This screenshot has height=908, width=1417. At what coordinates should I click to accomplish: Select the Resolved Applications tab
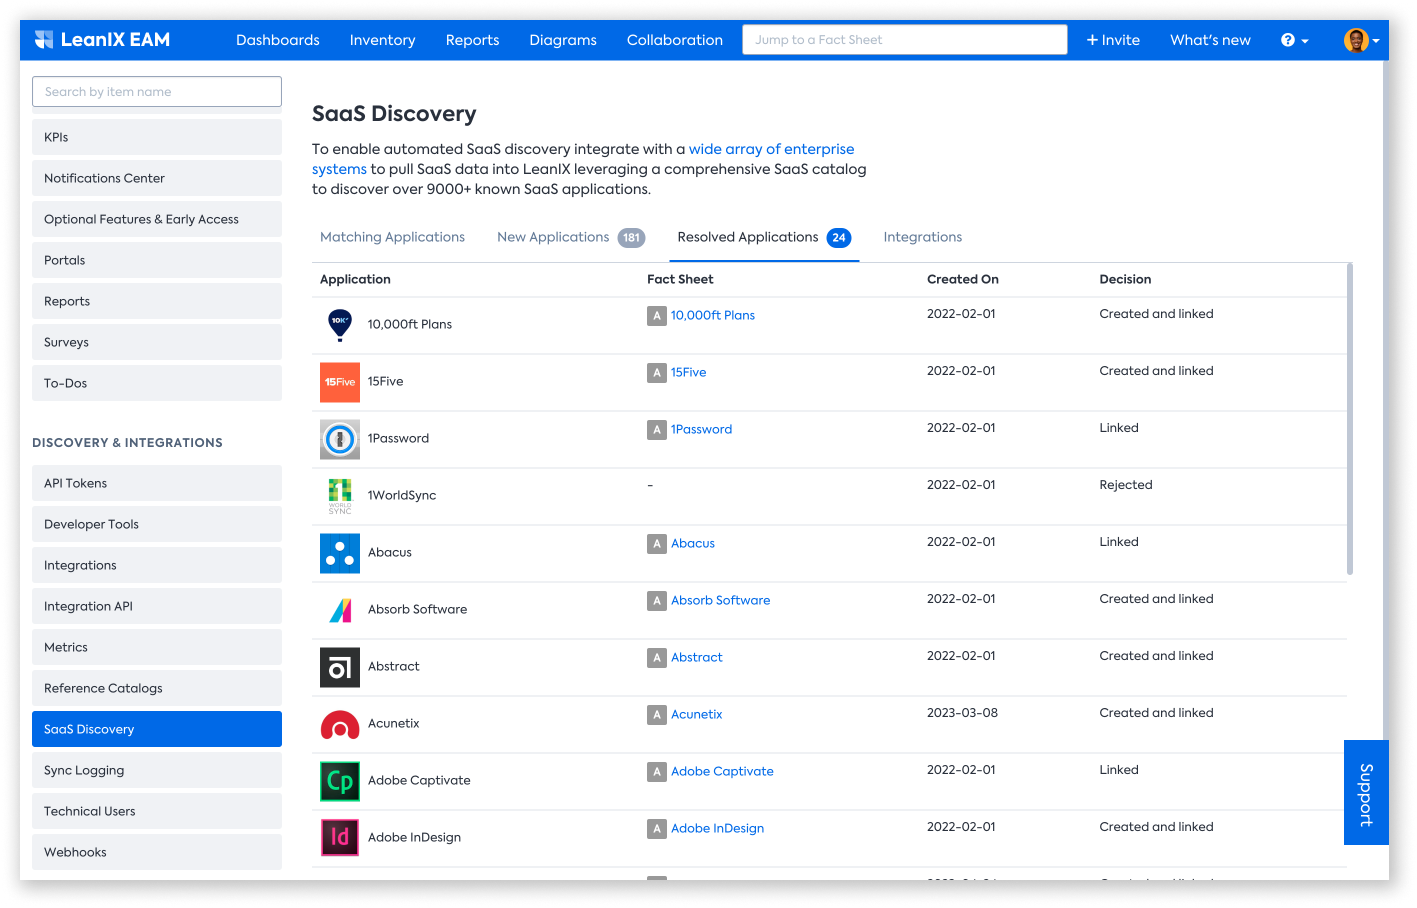[x=764, y=237]
